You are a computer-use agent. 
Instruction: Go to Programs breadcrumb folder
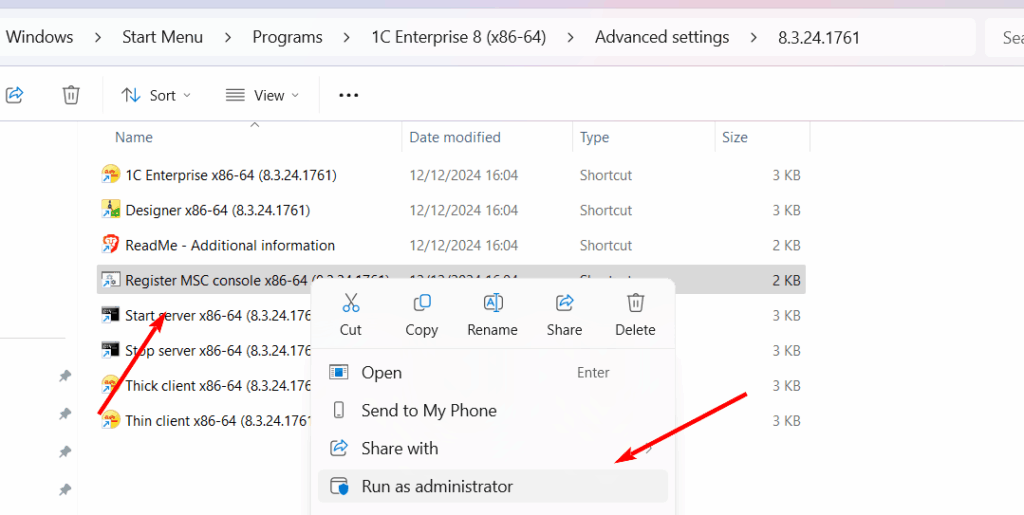coord(287,37)
